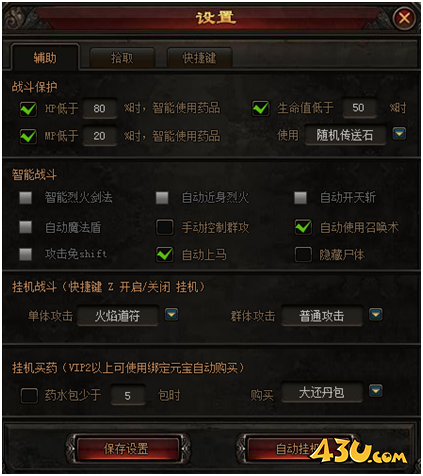Click the 保存设置 button
Viewport: 423px width, 476px height.
128,449
